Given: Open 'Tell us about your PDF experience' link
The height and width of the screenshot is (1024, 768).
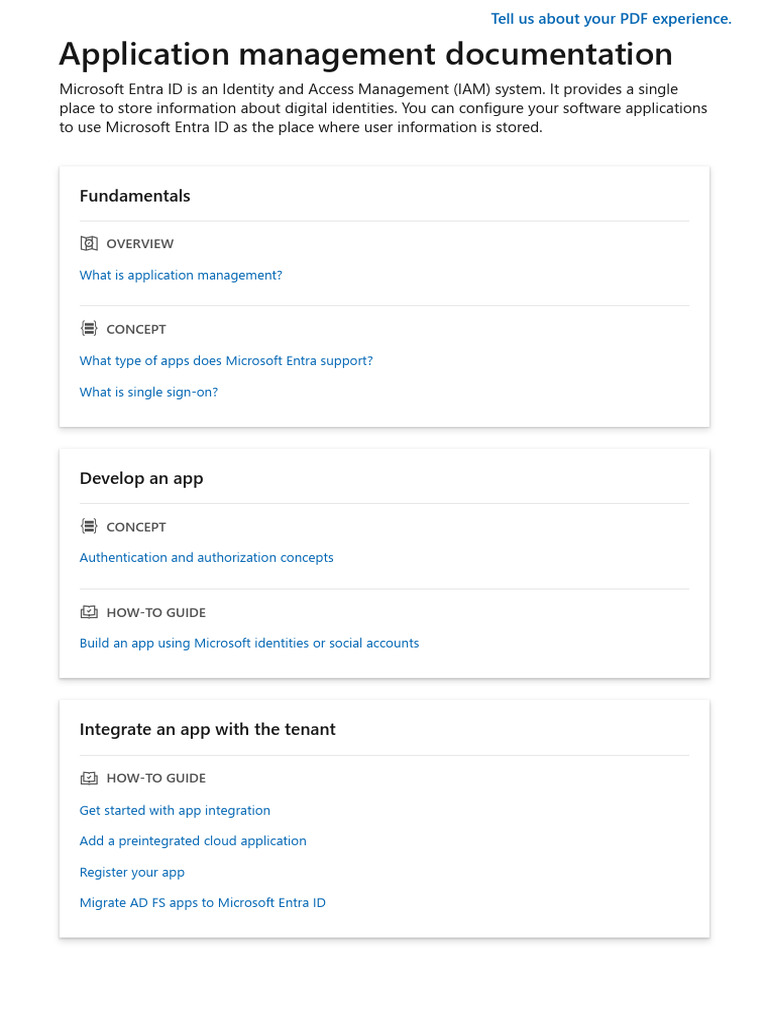Looking at the screenshot, I should pos(611,19).
